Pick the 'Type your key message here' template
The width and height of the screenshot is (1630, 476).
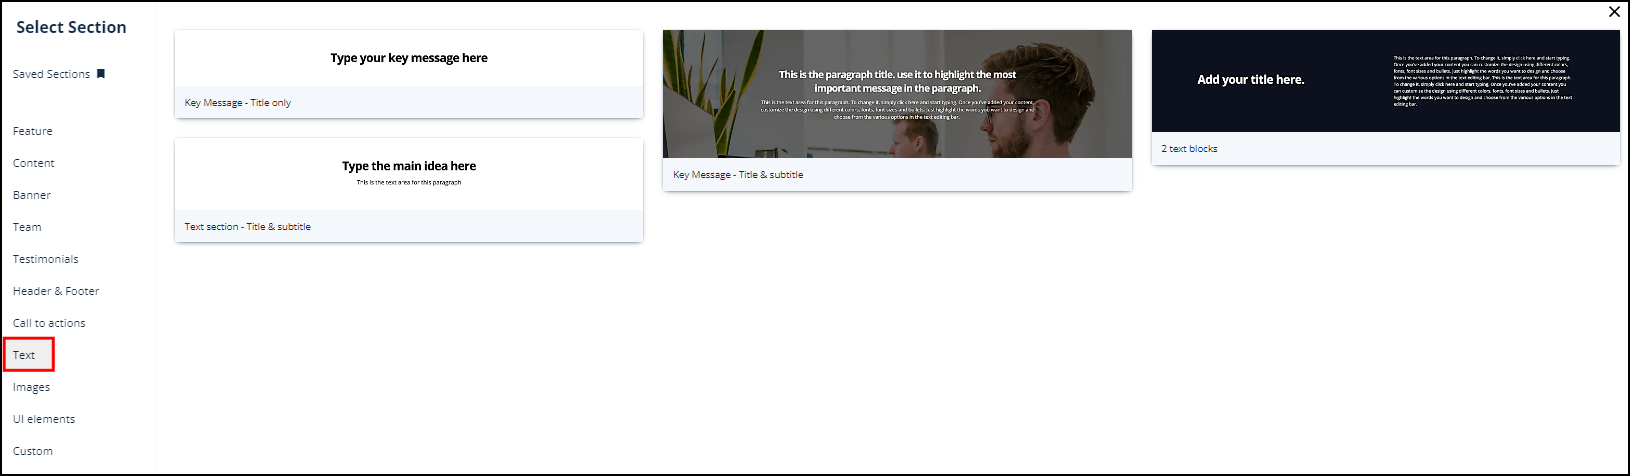409,59
